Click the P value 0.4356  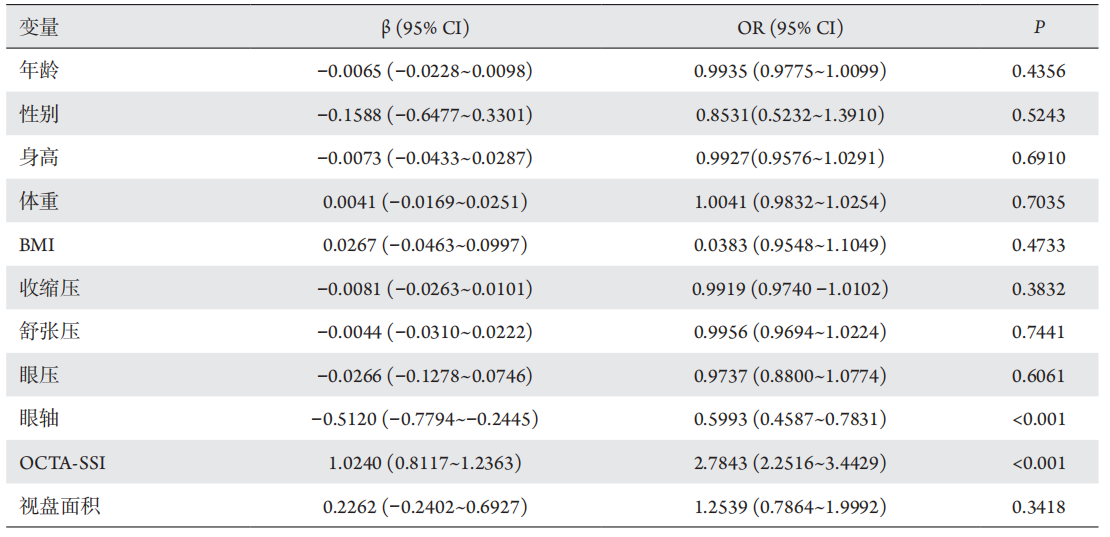pyautogui.click(x=1039, y=71)
